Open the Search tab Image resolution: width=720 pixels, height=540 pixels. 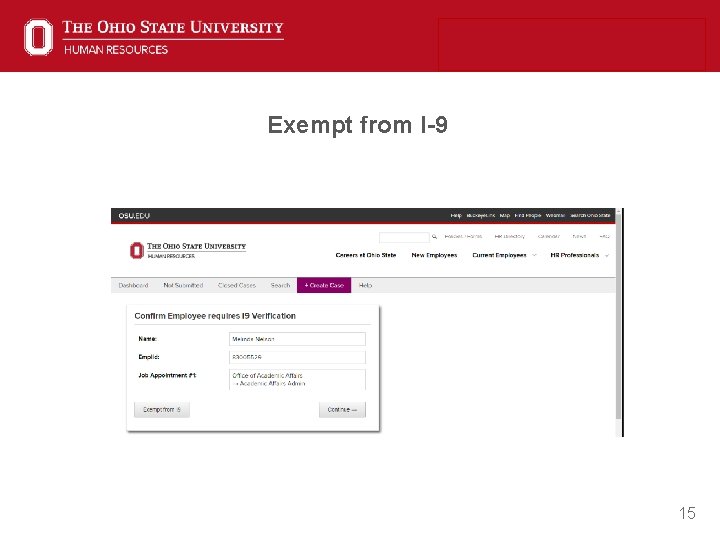[x=280, y=285]
